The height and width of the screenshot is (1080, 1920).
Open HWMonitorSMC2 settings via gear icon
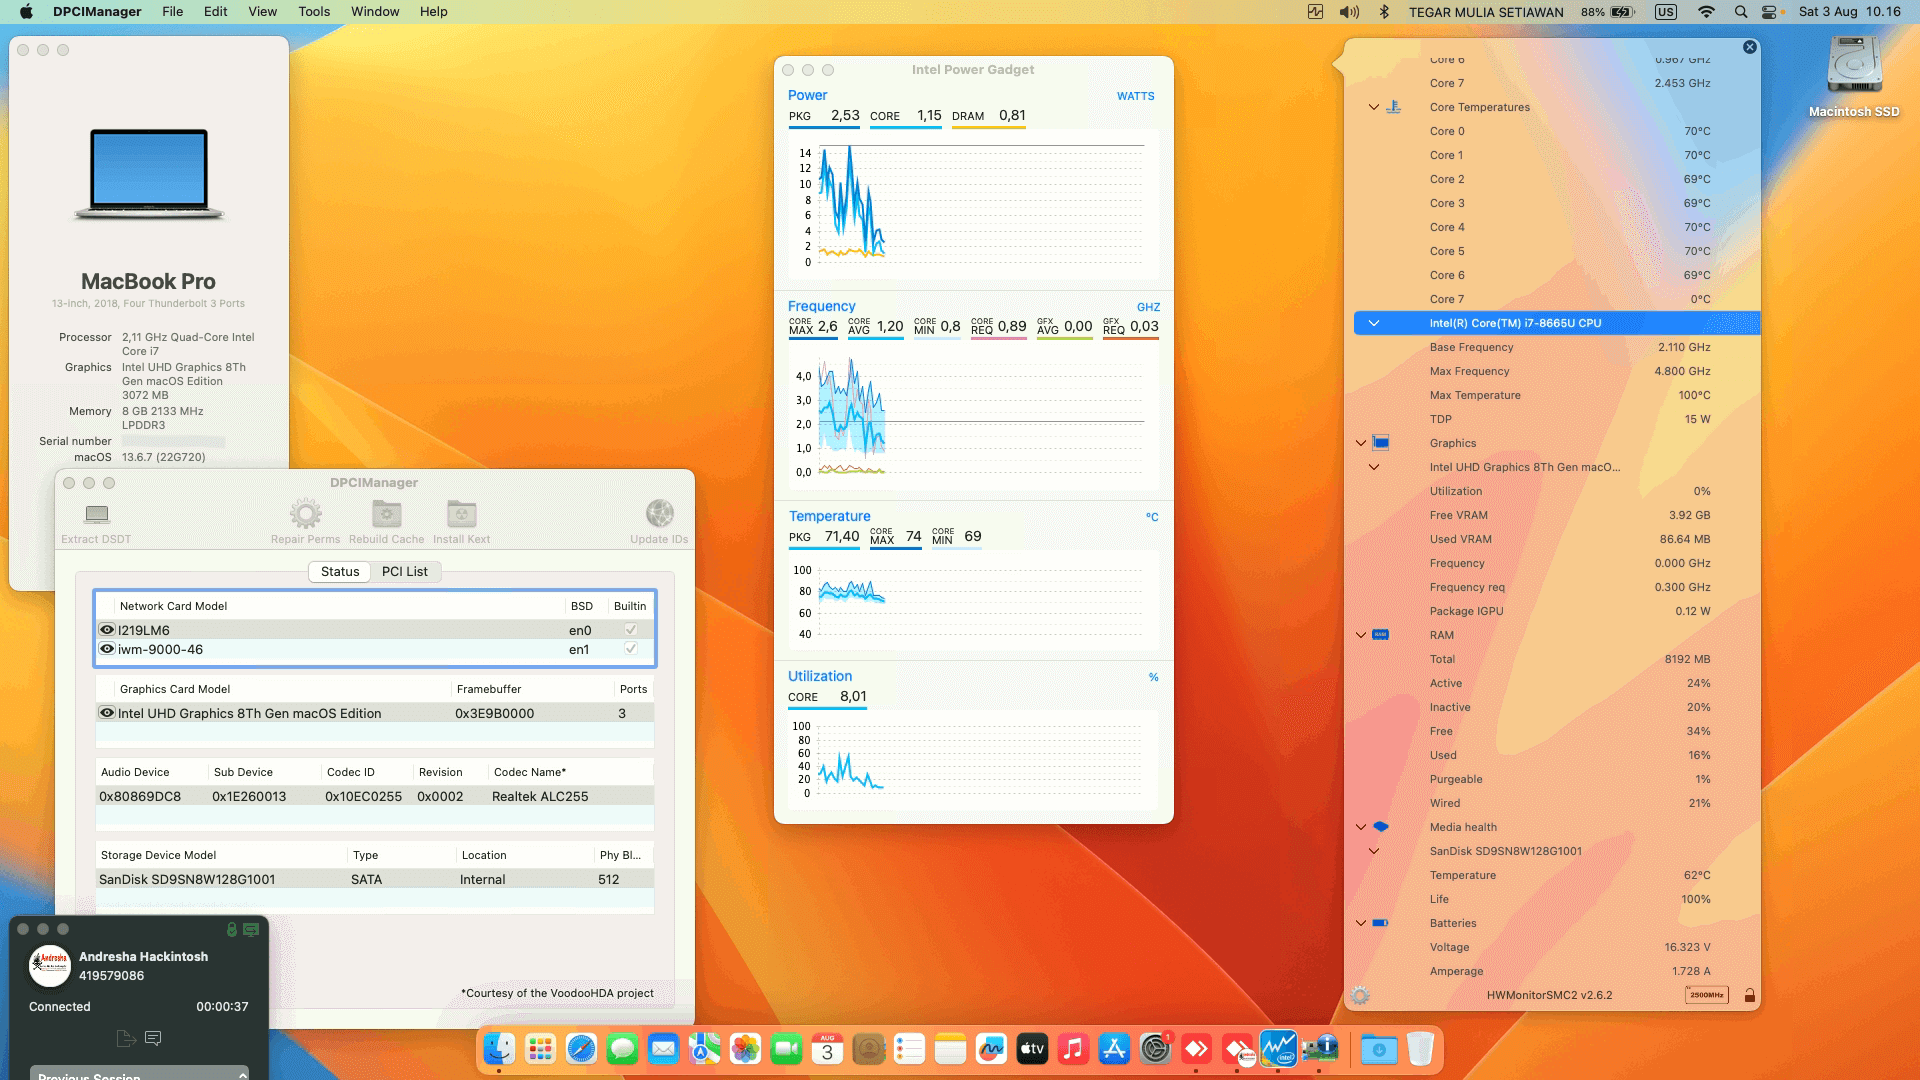[x=1359, y=995]
